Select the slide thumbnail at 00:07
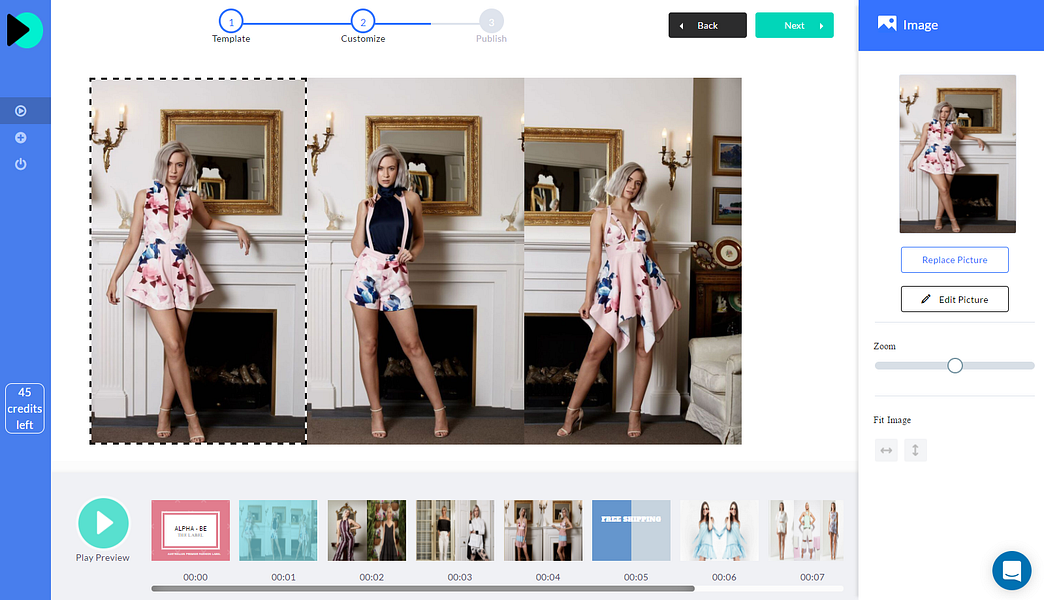Viewport: 1044px width, 600px height. coord(806,530)
